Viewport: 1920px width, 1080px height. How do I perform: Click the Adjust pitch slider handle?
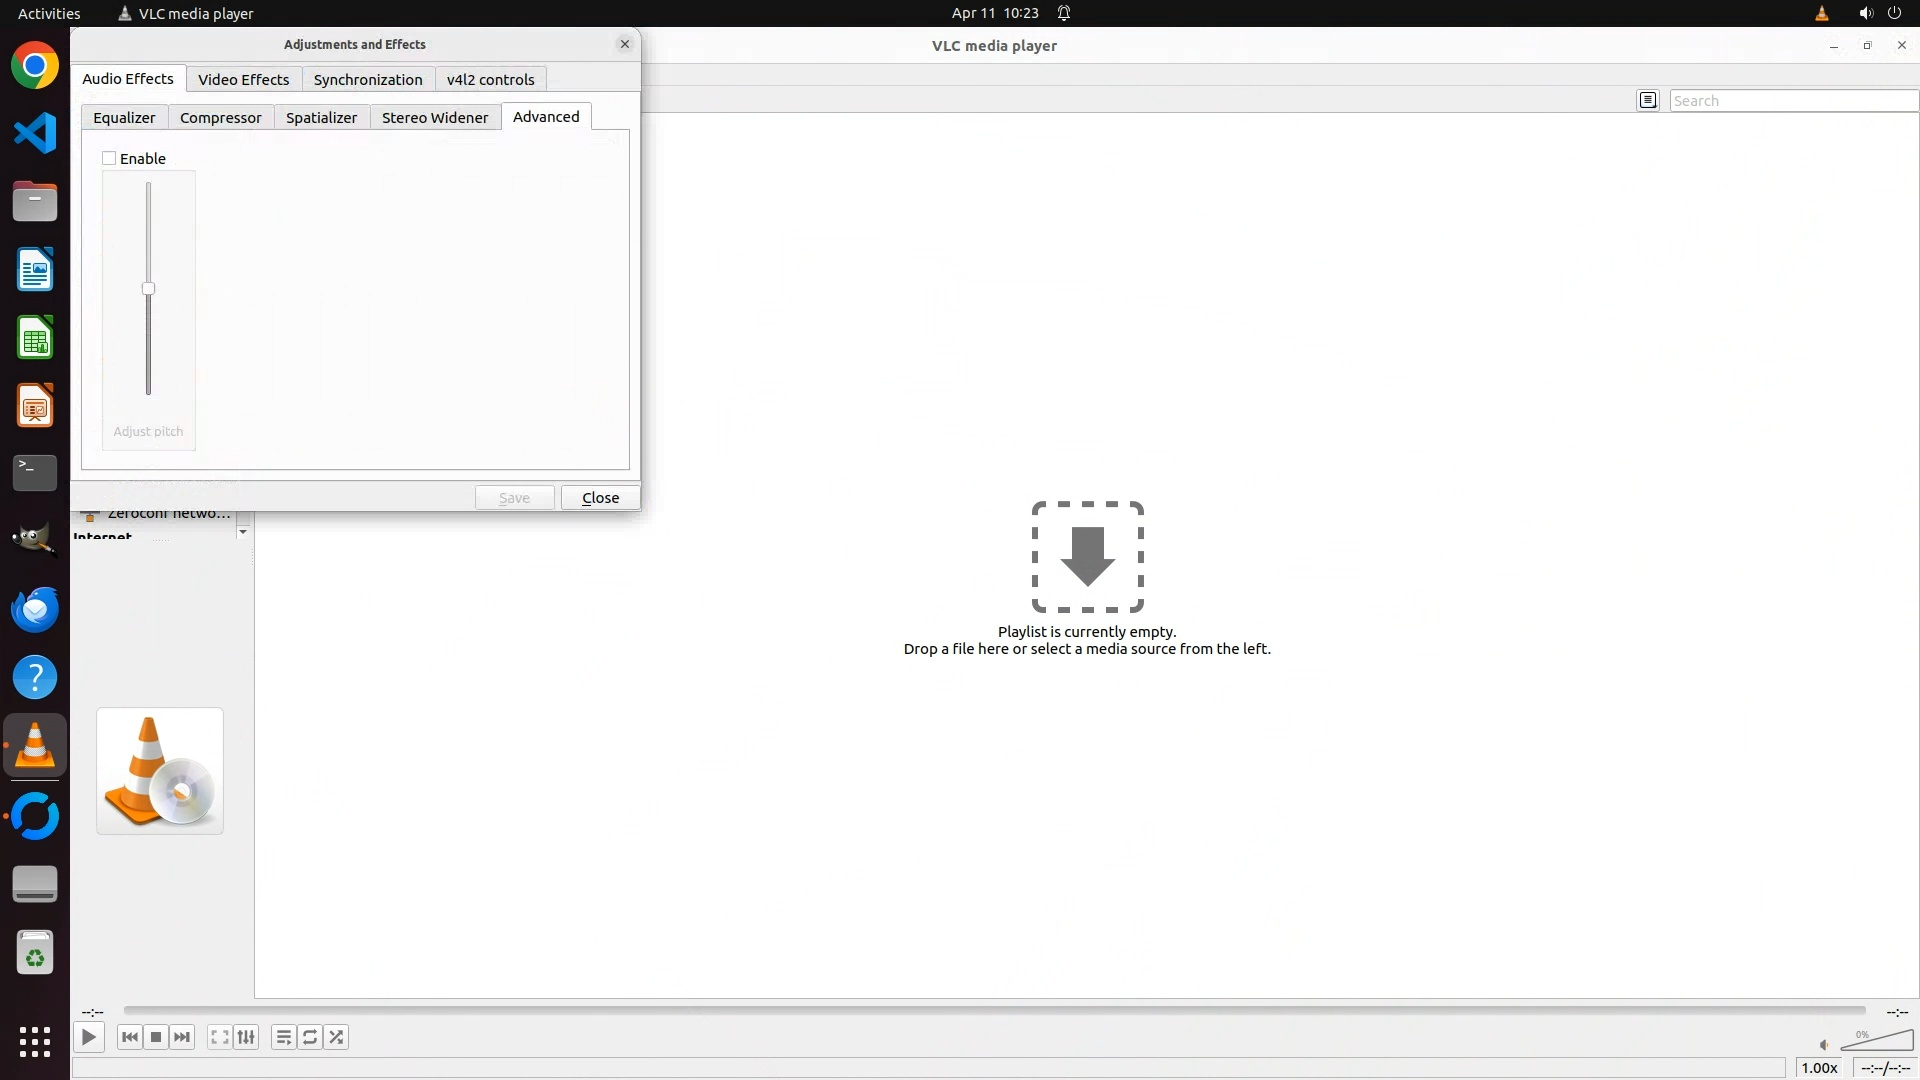click(x=148, y=289)
